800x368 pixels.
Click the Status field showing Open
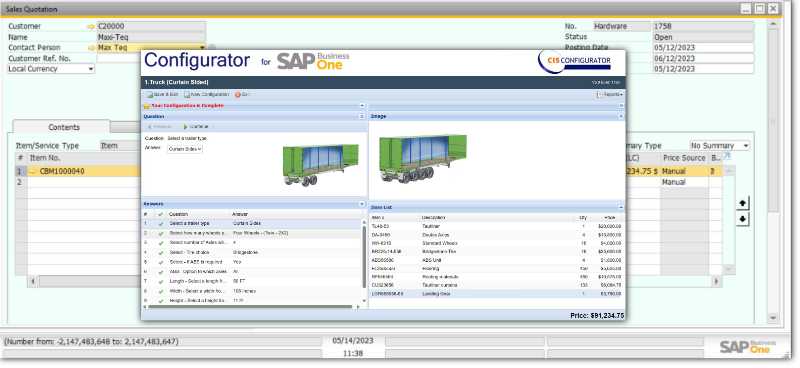click(x=703, y=37)
